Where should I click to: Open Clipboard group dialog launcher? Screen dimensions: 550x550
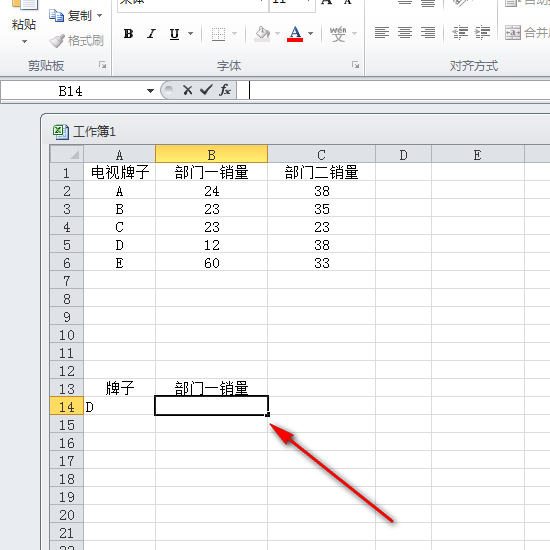pos(102,65)
